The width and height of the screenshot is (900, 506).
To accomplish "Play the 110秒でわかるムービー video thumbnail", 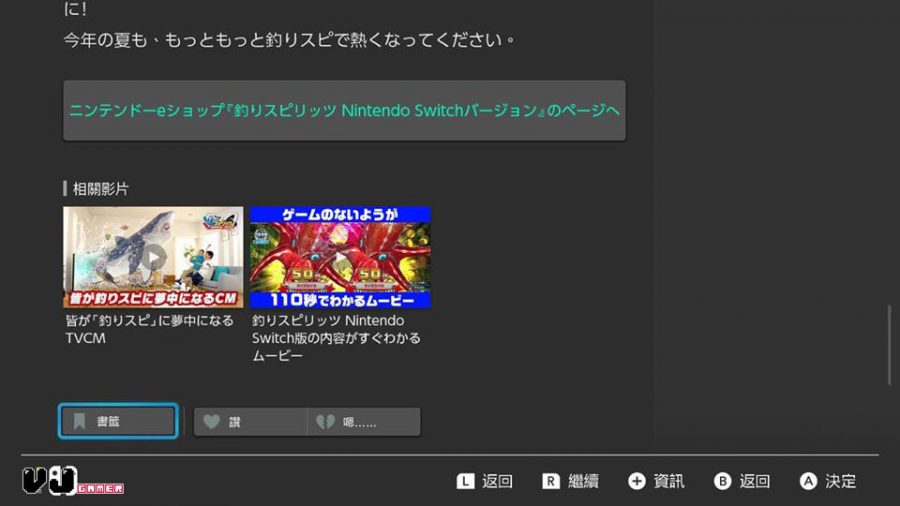I will tap(340, 257).
